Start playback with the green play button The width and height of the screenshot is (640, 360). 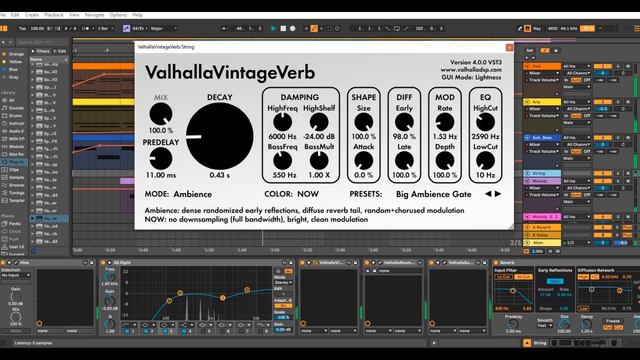click(273, 29)
